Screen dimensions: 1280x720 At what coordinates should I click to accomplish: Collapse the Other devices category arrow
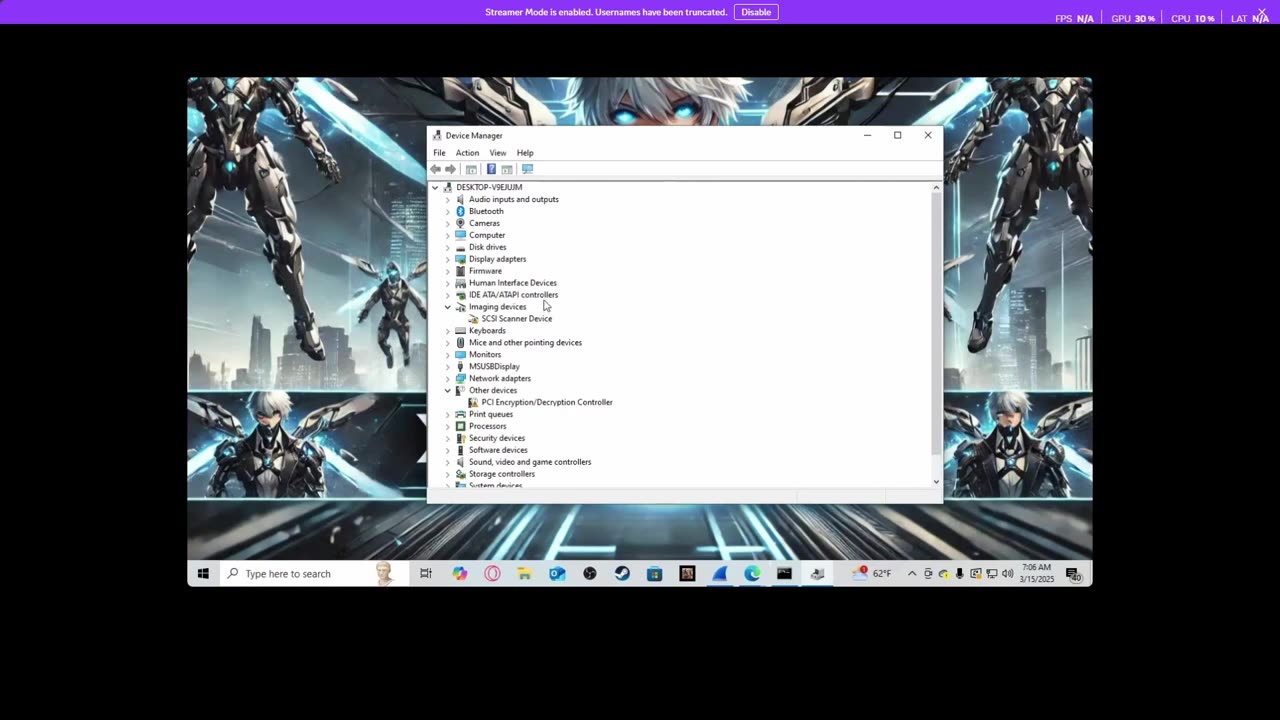(x=447, y=390)
